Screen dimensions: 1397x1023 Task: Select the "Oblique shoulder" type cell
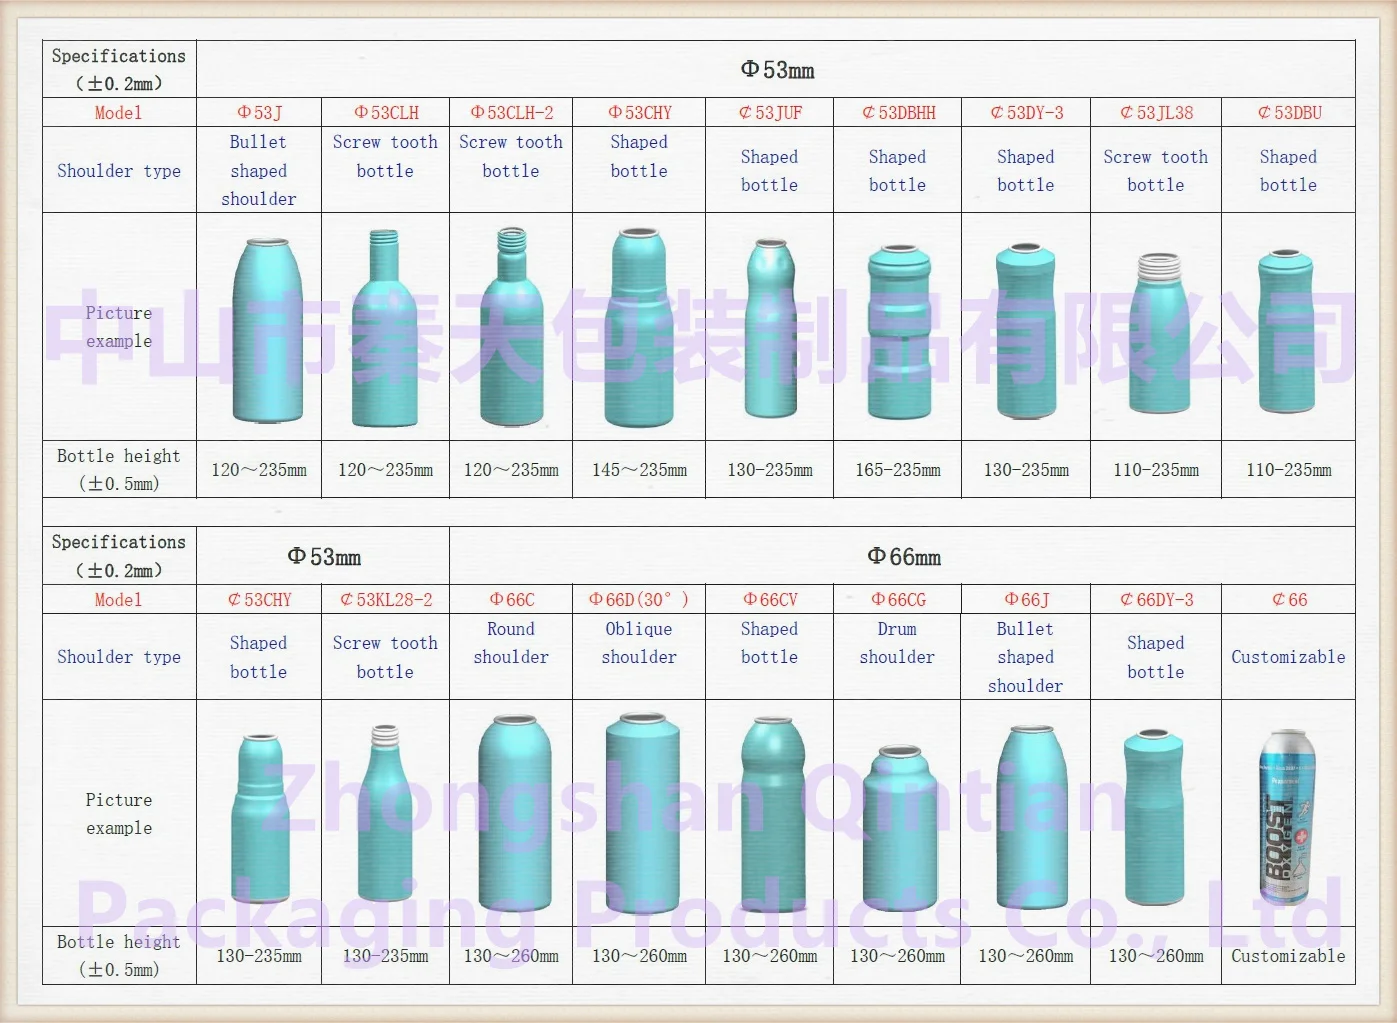639,657
